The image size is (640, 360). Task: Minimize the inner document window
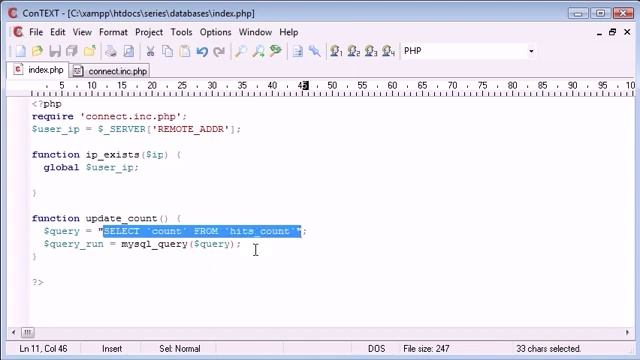coord(599,33)
